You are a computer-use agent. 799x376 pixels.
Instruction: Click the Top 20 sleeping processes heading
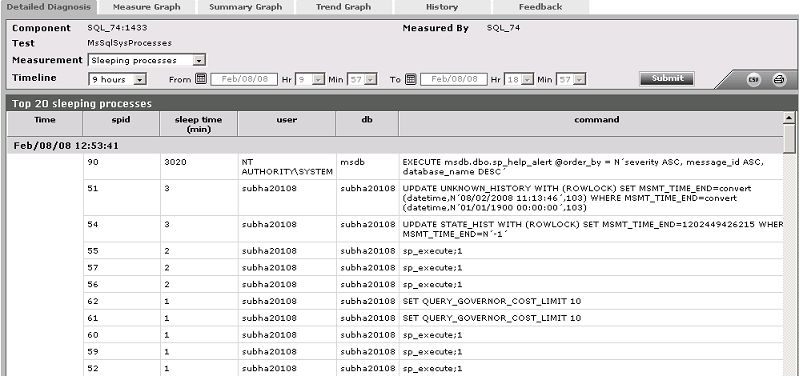[x=82, y=104]
